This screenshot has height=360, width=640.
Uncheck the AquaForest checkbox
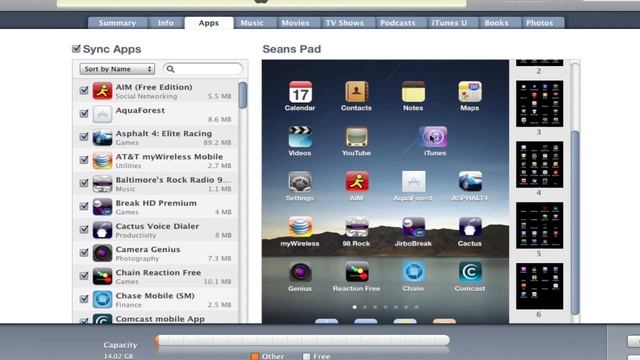pos(84,113)
